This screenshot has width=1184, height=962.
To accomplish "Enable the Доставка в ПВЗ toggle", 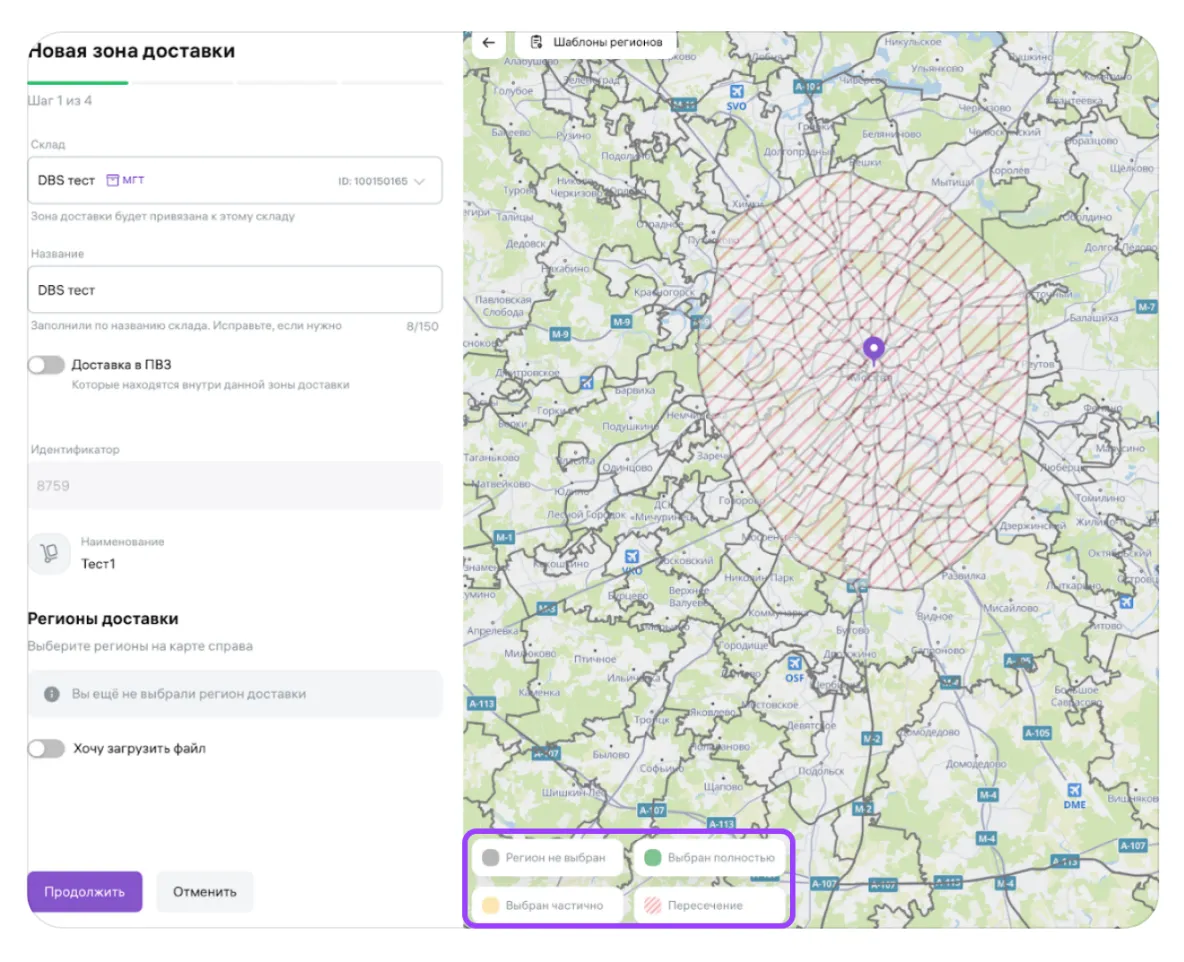I will [46, 365].
